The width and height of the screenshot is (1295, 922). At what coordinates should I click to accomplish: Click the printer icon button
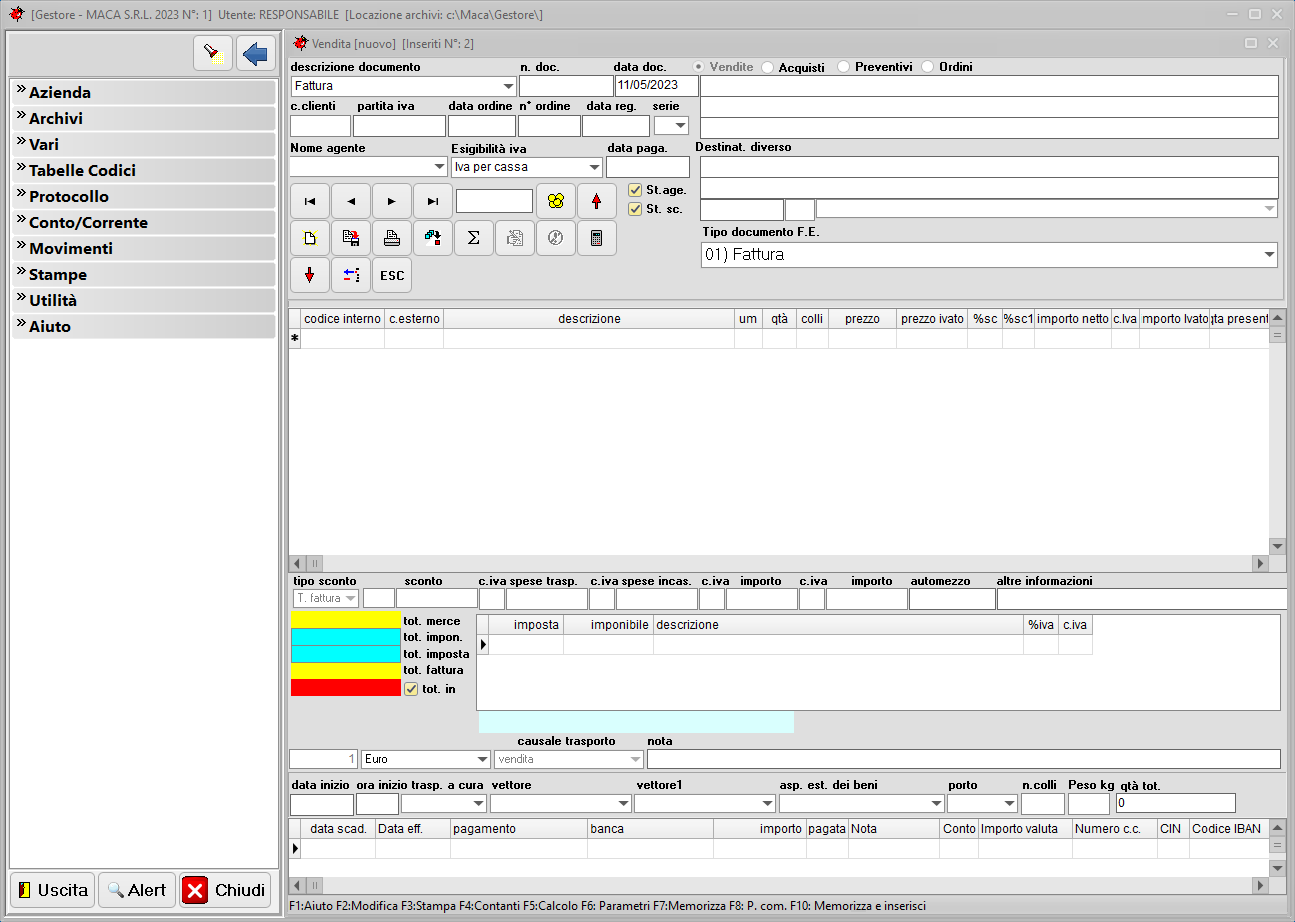click(x=392, y=238)
